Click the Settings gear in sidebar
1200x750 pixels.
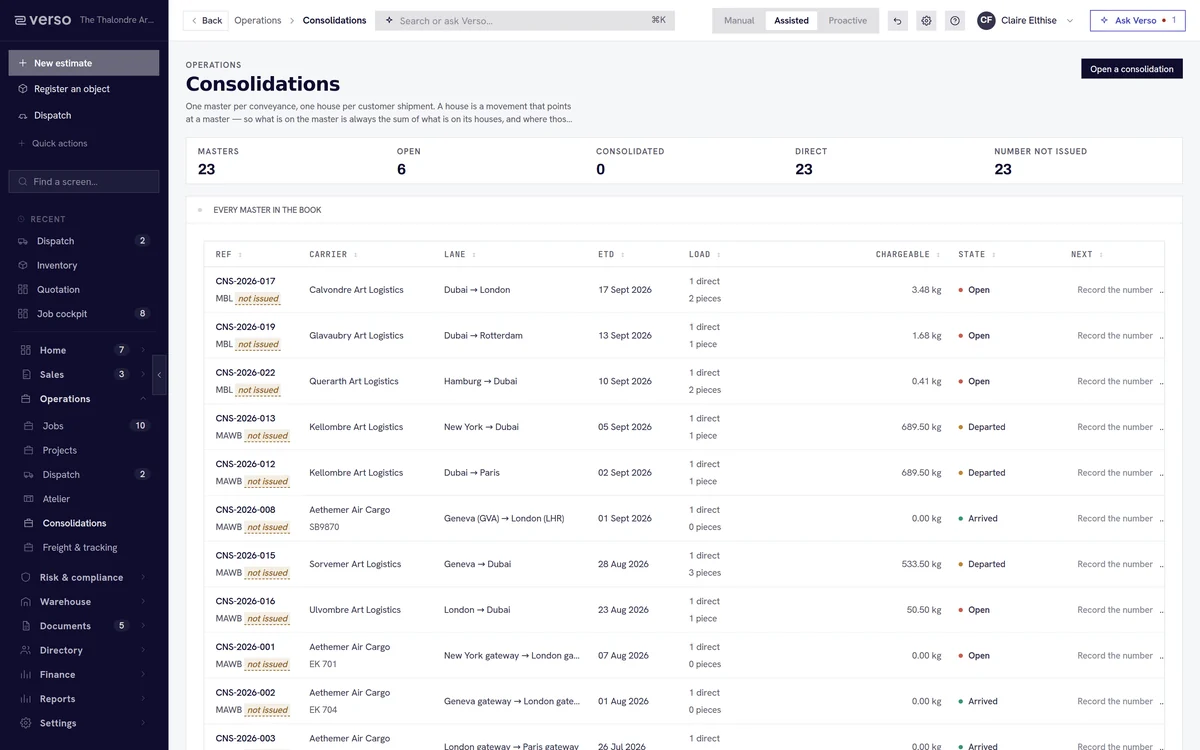pos(26,723)
